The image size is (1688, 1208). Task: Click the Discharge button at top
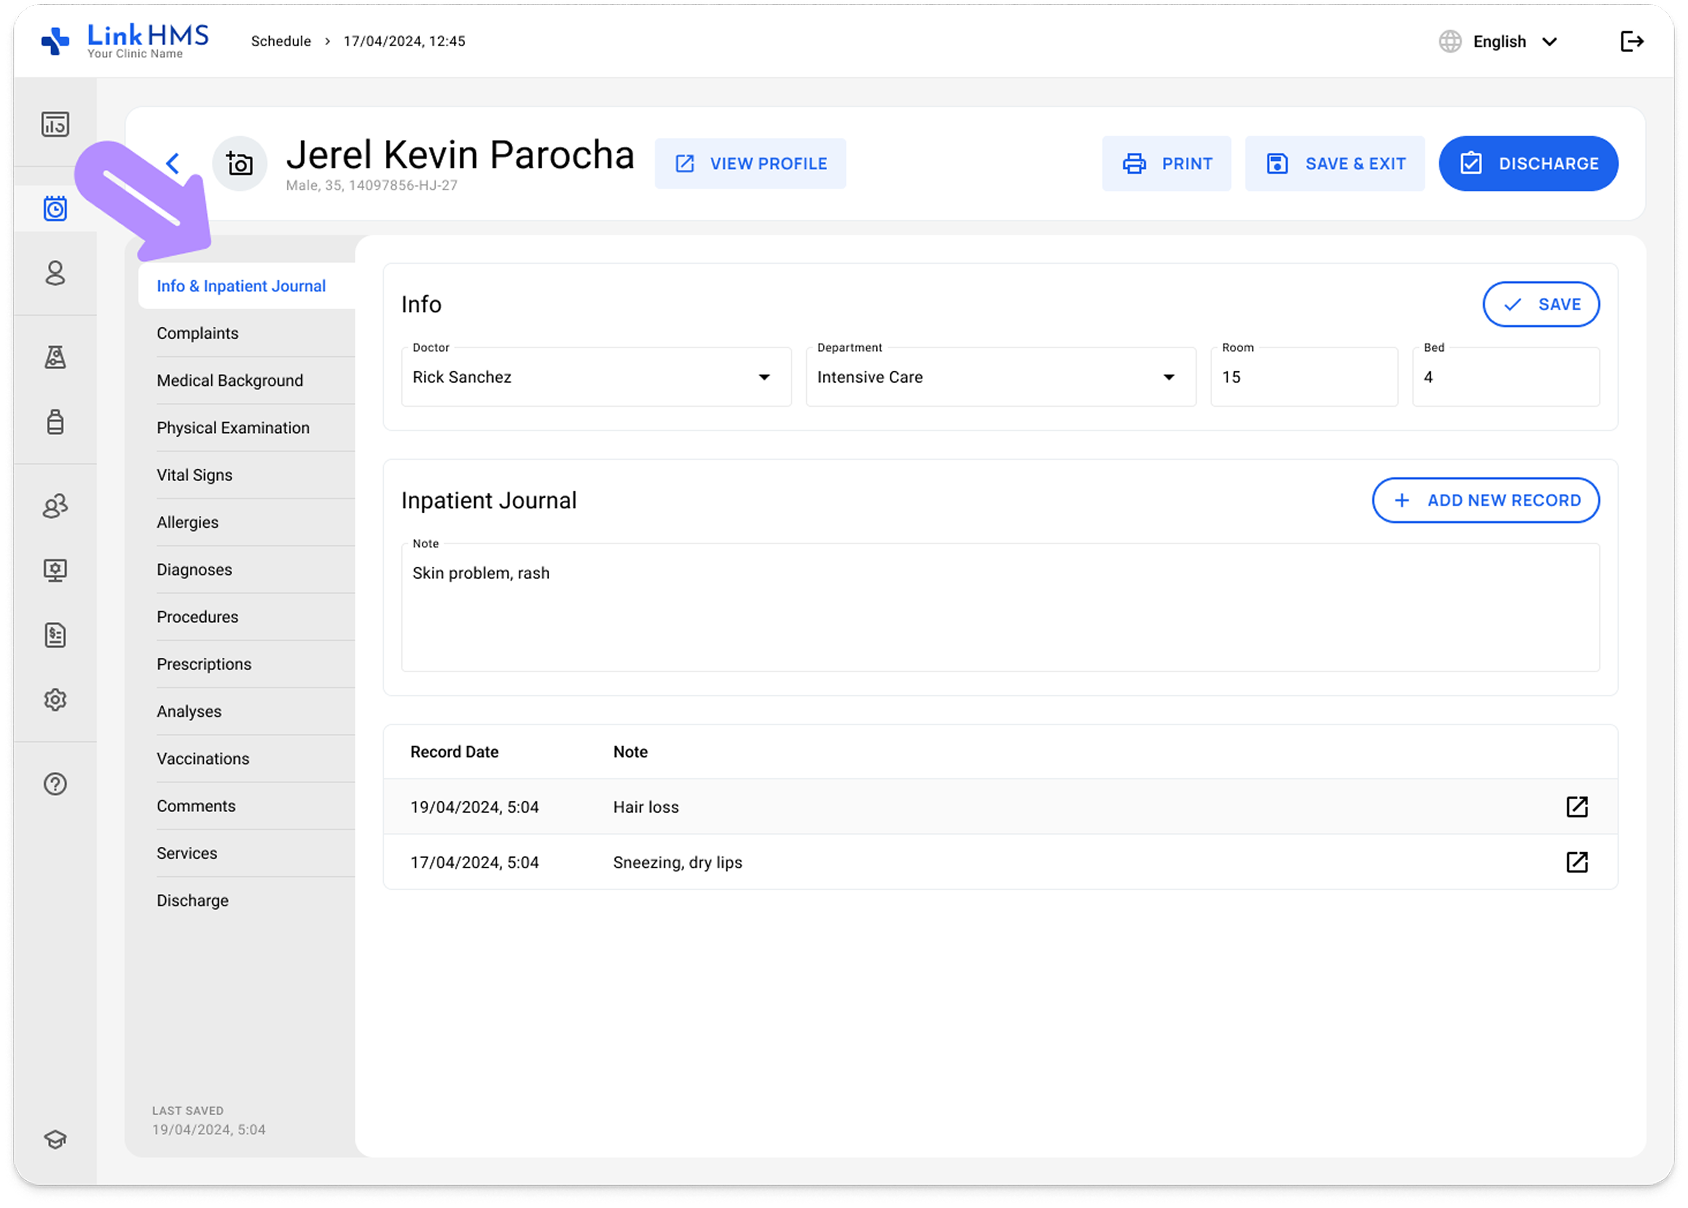pyautogui.click(x=1528, y=163)
